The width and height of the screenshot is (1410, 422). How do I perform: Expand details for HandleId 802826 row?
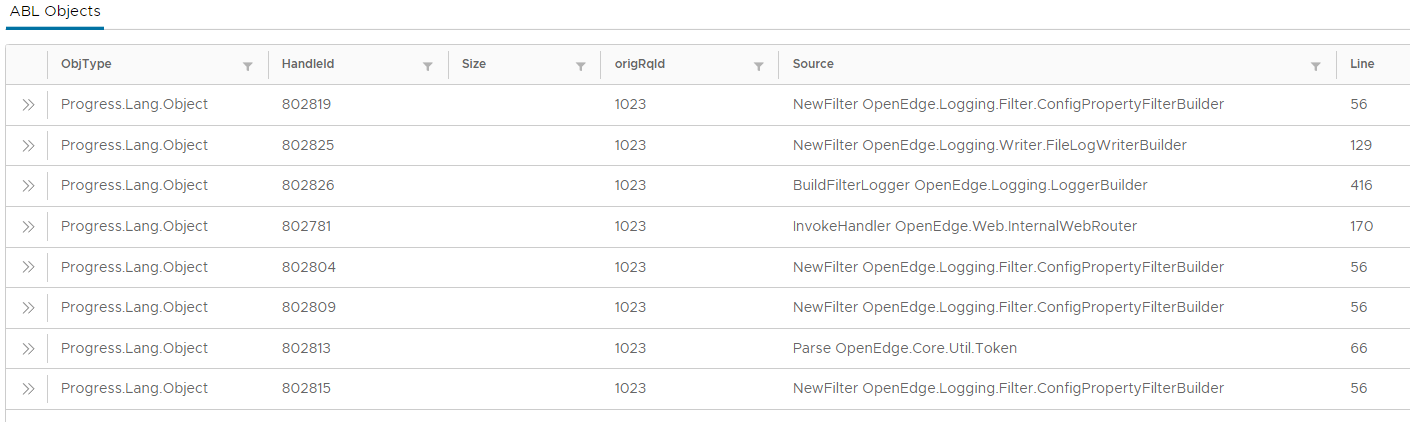pos(28,186)
